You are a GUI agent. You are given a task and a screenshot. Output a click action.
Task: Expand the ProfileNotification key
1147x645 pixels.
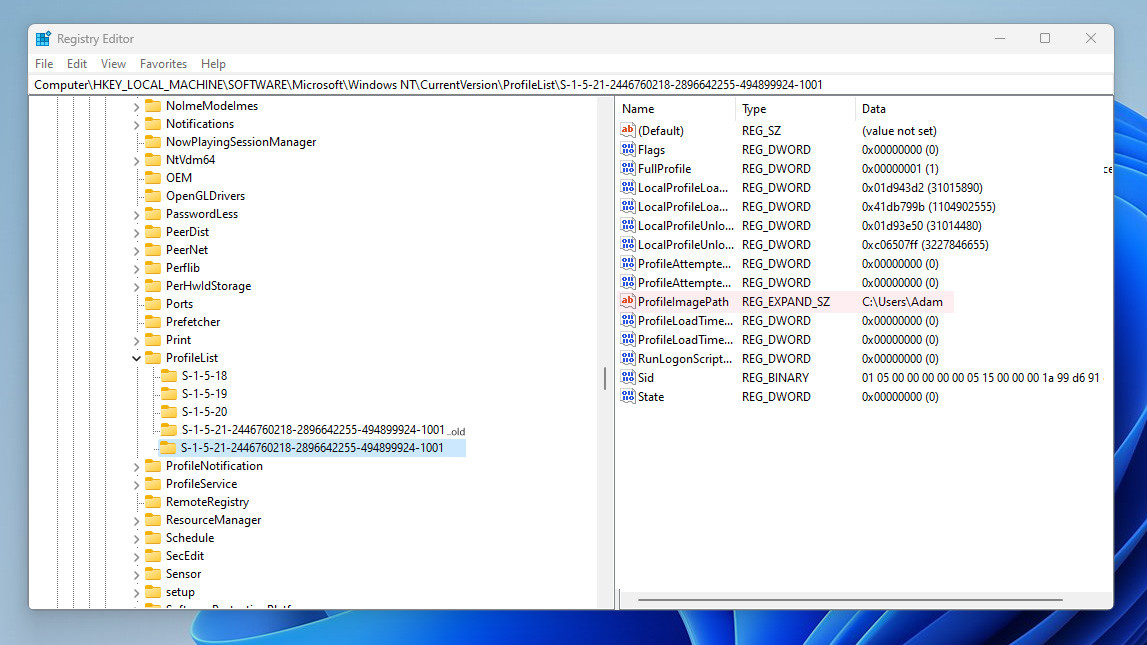coord(136,467)
